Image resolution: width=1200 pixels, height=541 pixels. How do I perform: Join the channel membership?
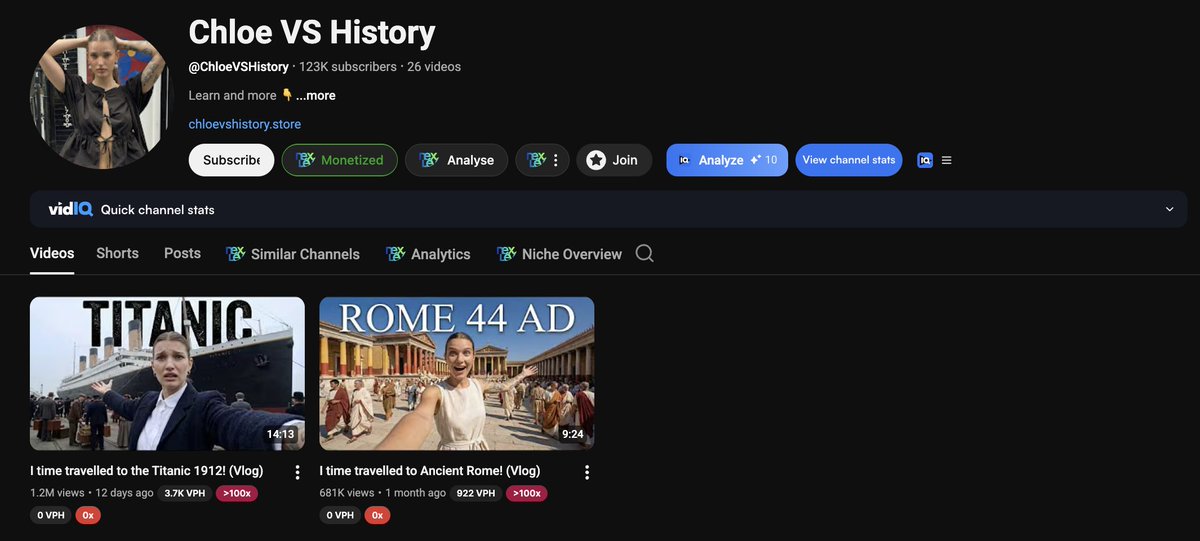tap(614, 160)
